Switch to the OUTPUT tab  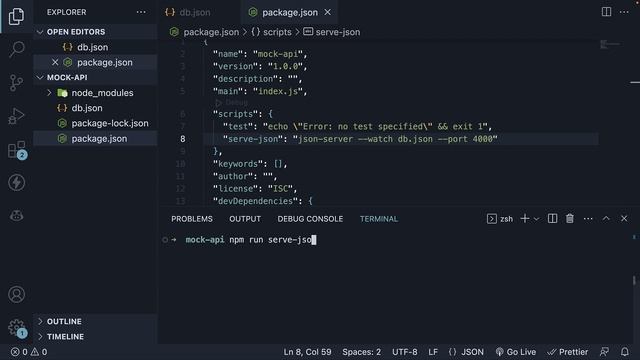pos(245,219)
